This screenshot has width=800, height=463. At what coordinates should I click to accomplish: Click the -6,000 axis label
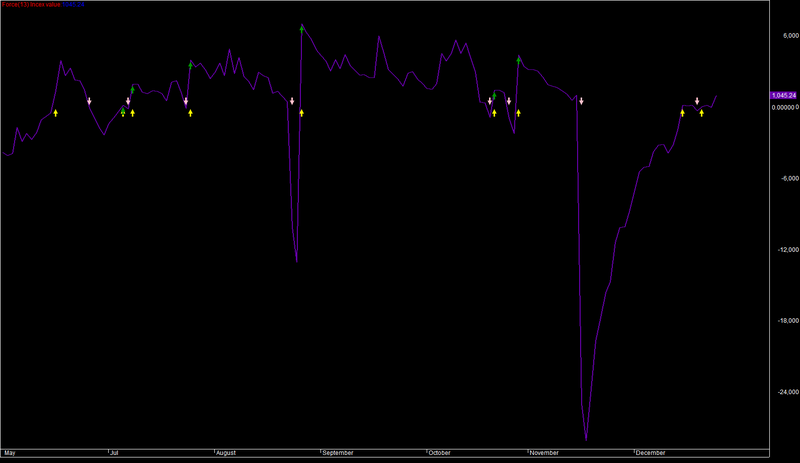[x=790, y=178]
